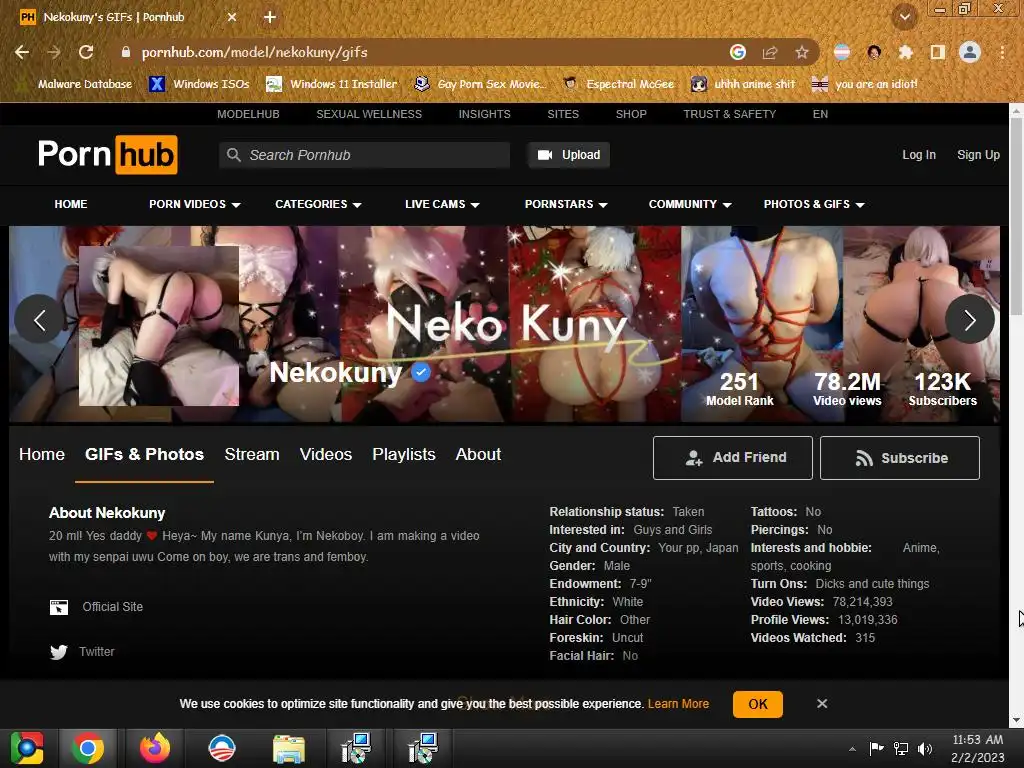Go back with the browser back arrow
This screenshot has height=768, width=1024.
click(22, 52)
